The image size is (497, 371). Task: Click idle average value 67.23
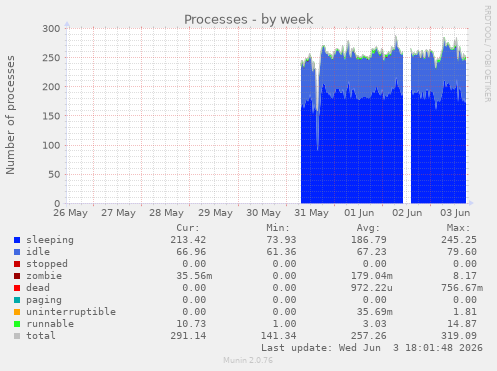372,252
